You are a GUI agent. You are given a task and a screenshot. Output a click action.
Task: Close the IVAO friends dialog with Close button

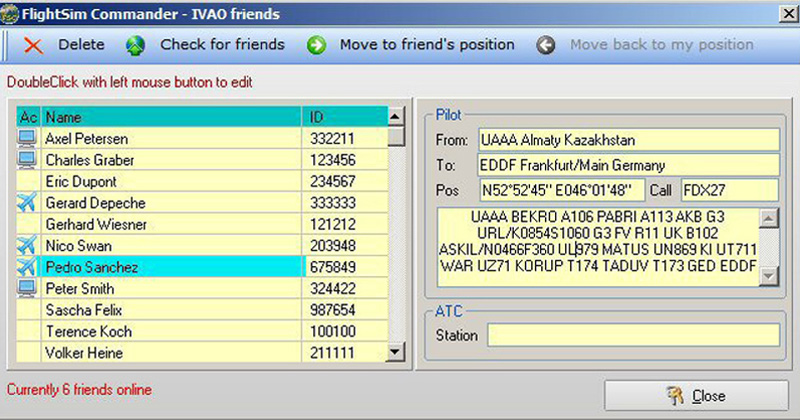[696, 396]
